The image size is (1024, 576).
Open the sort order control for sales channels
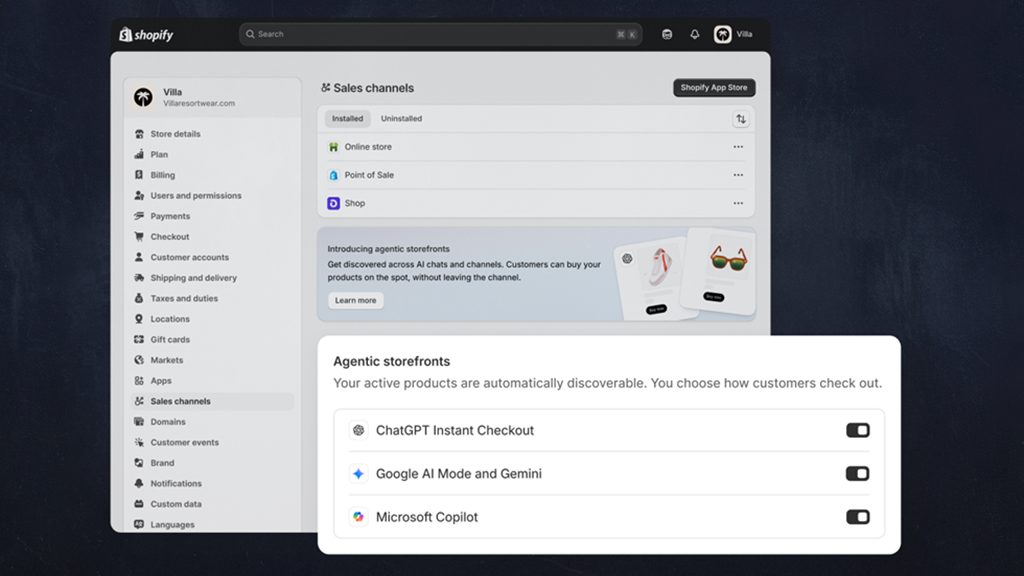click(740, 118)
